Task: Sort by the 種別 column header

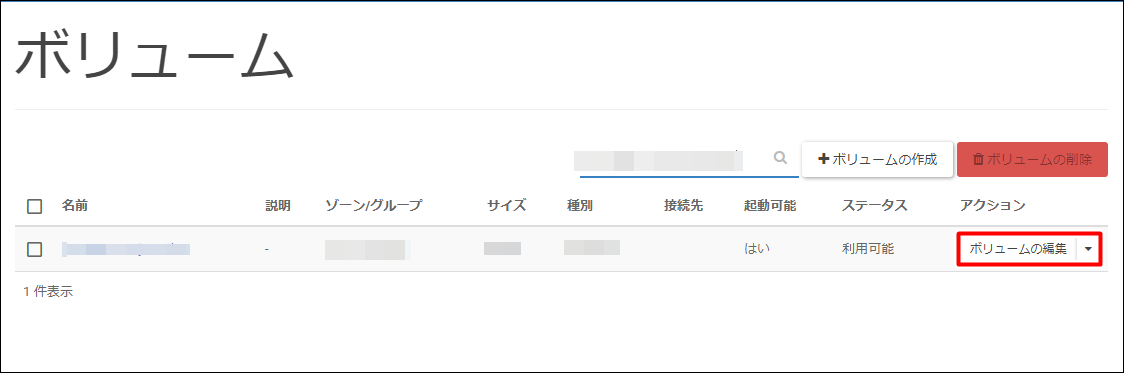Action: [x=579, y=206]
